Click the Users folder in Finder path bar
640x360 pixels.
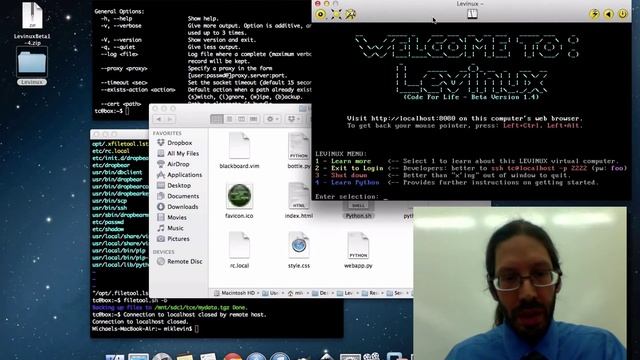(270, 293)
